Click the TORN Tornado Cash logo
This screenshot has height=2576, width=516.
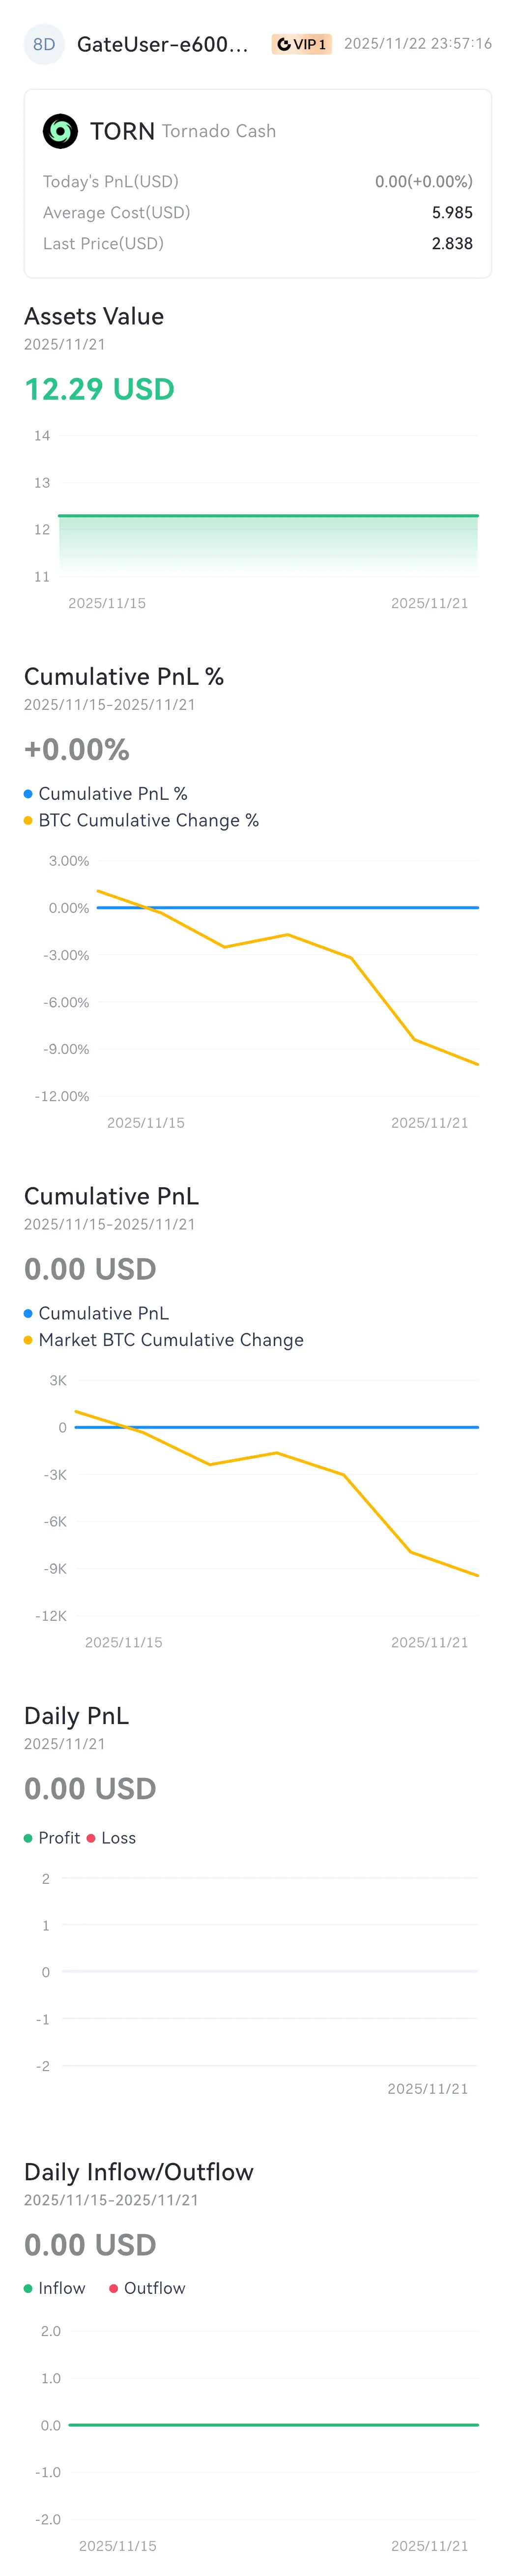pos(60,131)
